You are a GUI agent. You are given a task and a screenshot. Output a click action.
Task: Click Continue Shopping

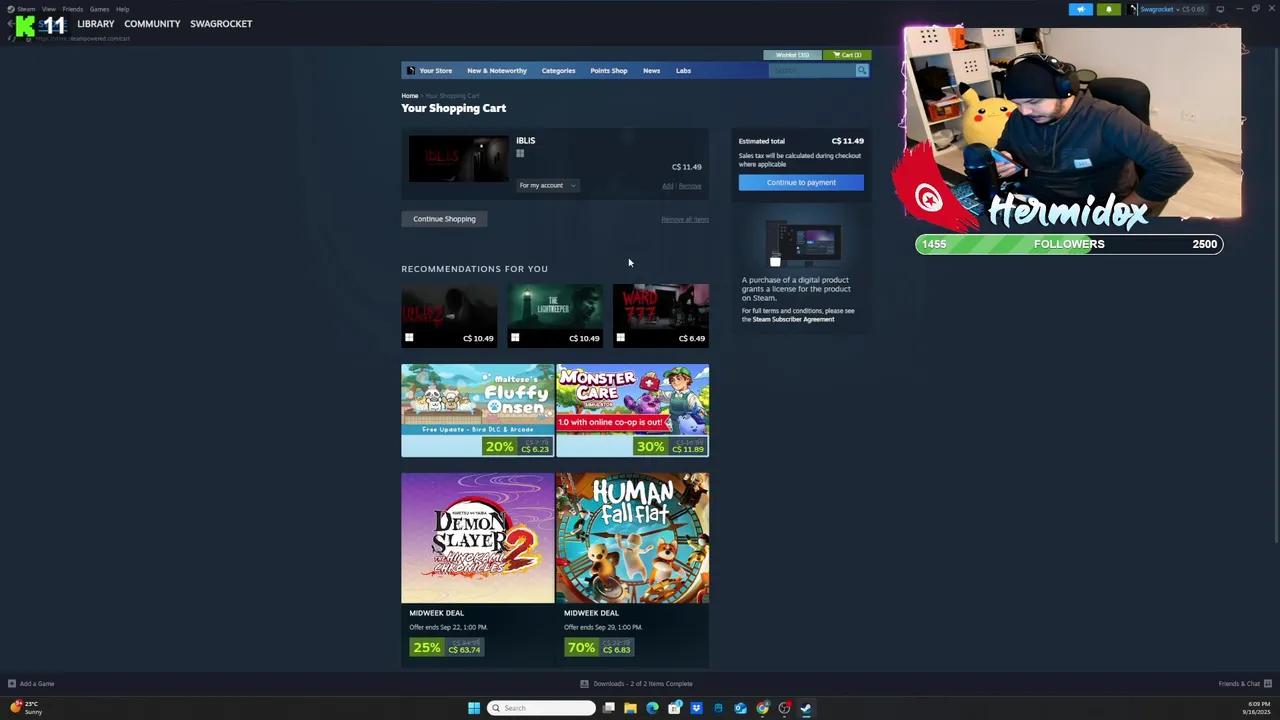[444, 219]
